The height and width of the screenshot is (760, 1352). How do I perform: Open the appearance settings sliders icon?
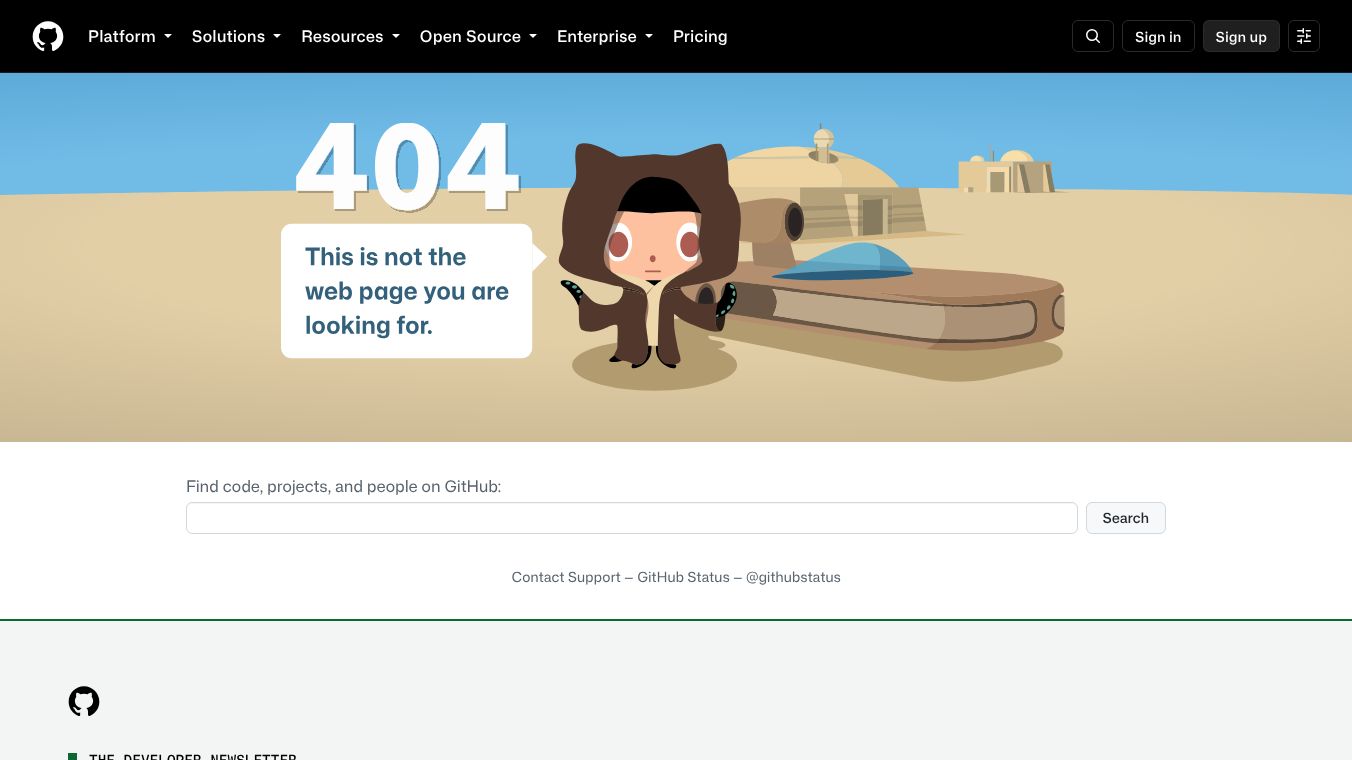click(x=1304, y=36)
